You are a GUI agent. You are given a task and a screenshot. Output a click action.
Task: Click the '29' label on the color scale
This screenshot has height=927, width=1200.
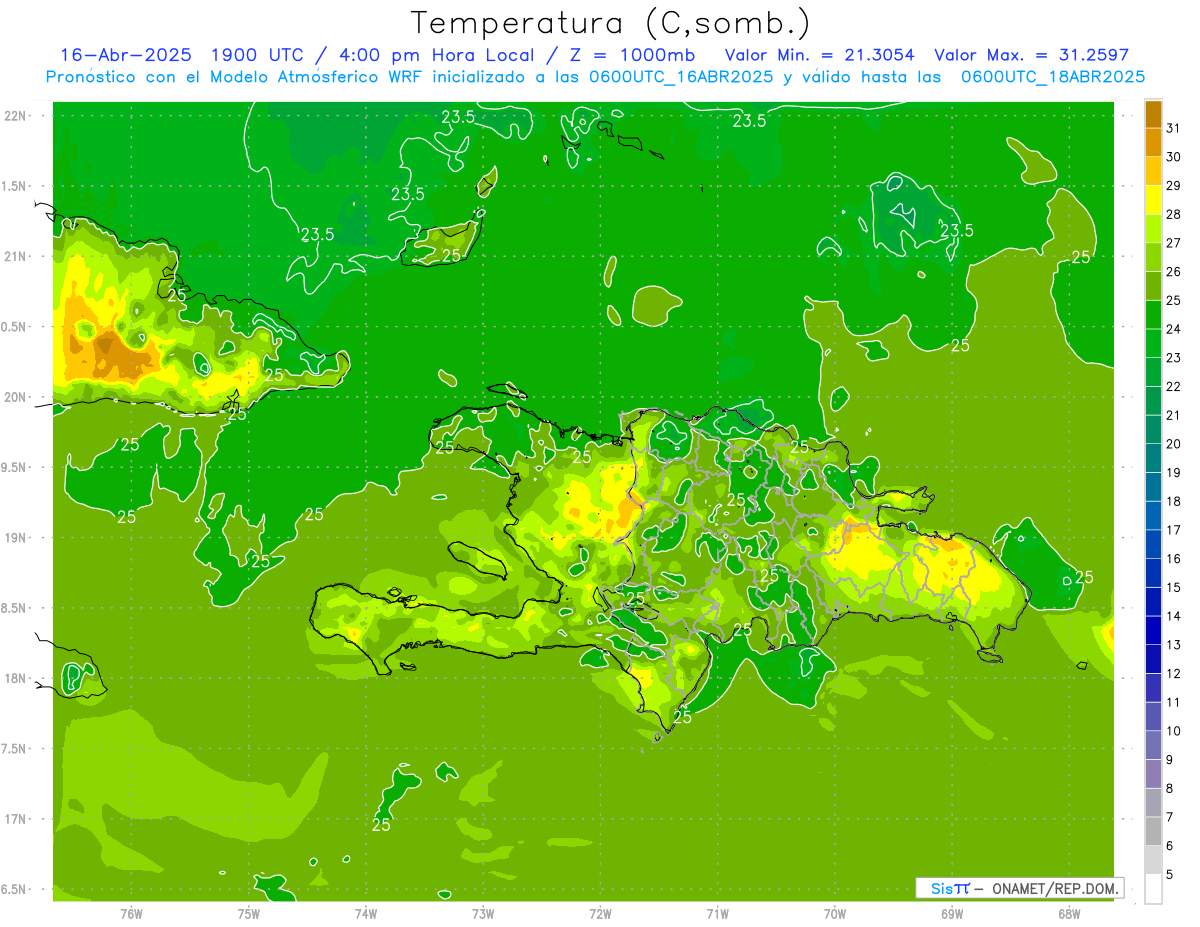pyautogui.click(x=1174, y=186)
